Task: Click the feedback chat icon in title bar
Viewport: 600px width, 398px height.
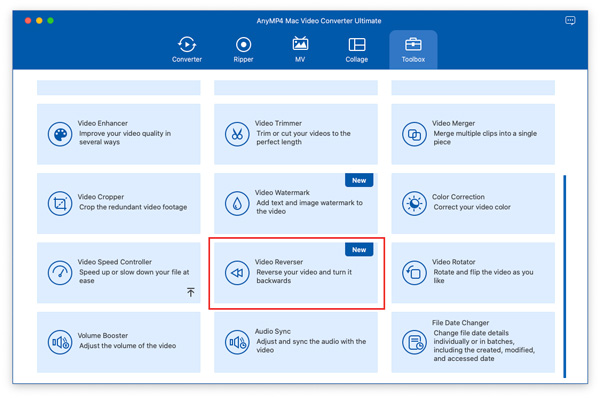Action: (570, 20)
